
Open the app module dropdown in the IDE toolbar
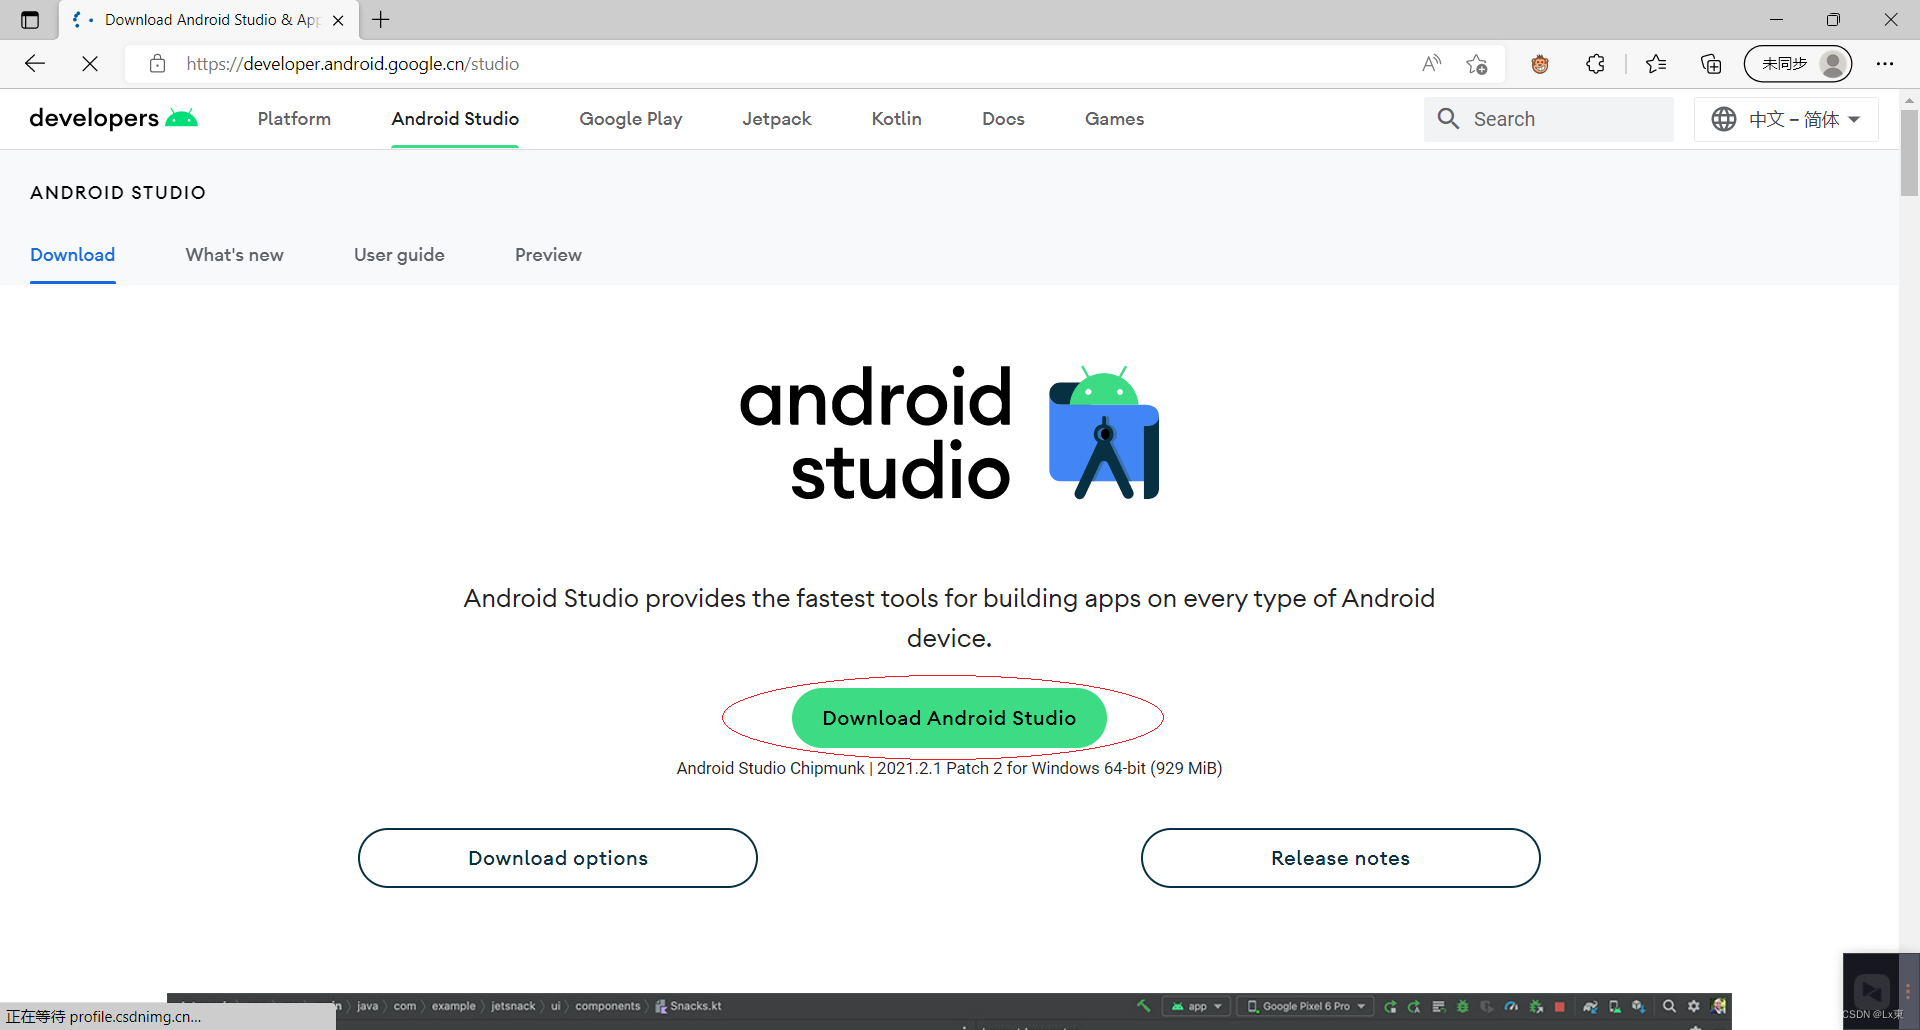coord(1197,1006)
